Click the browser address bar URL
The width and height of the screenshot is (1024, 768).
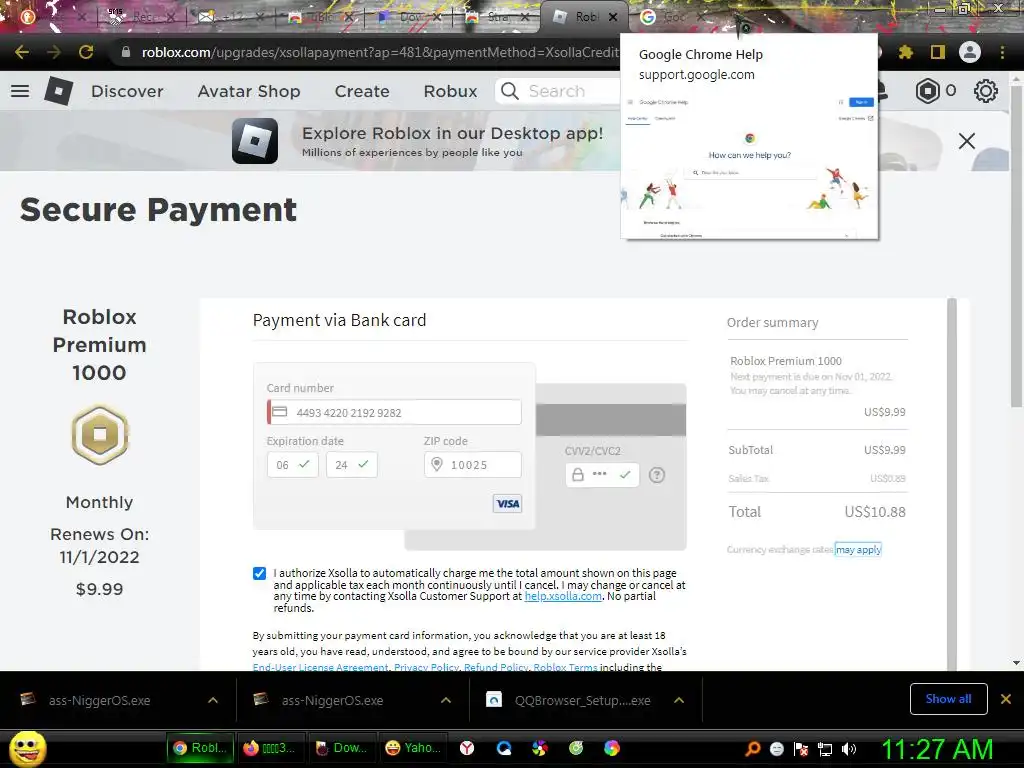(x=379, y=52)
